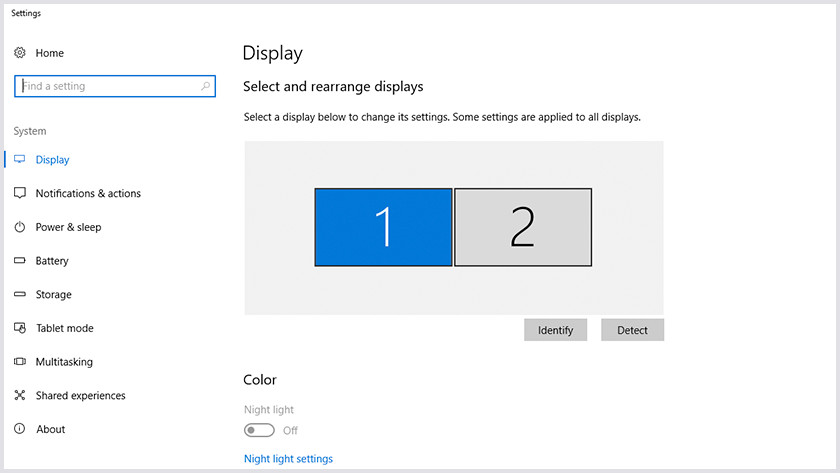Click the Notifications & actions speech bubble icon
The width and height of the screenshot is (840, 473).
[20, 193]
